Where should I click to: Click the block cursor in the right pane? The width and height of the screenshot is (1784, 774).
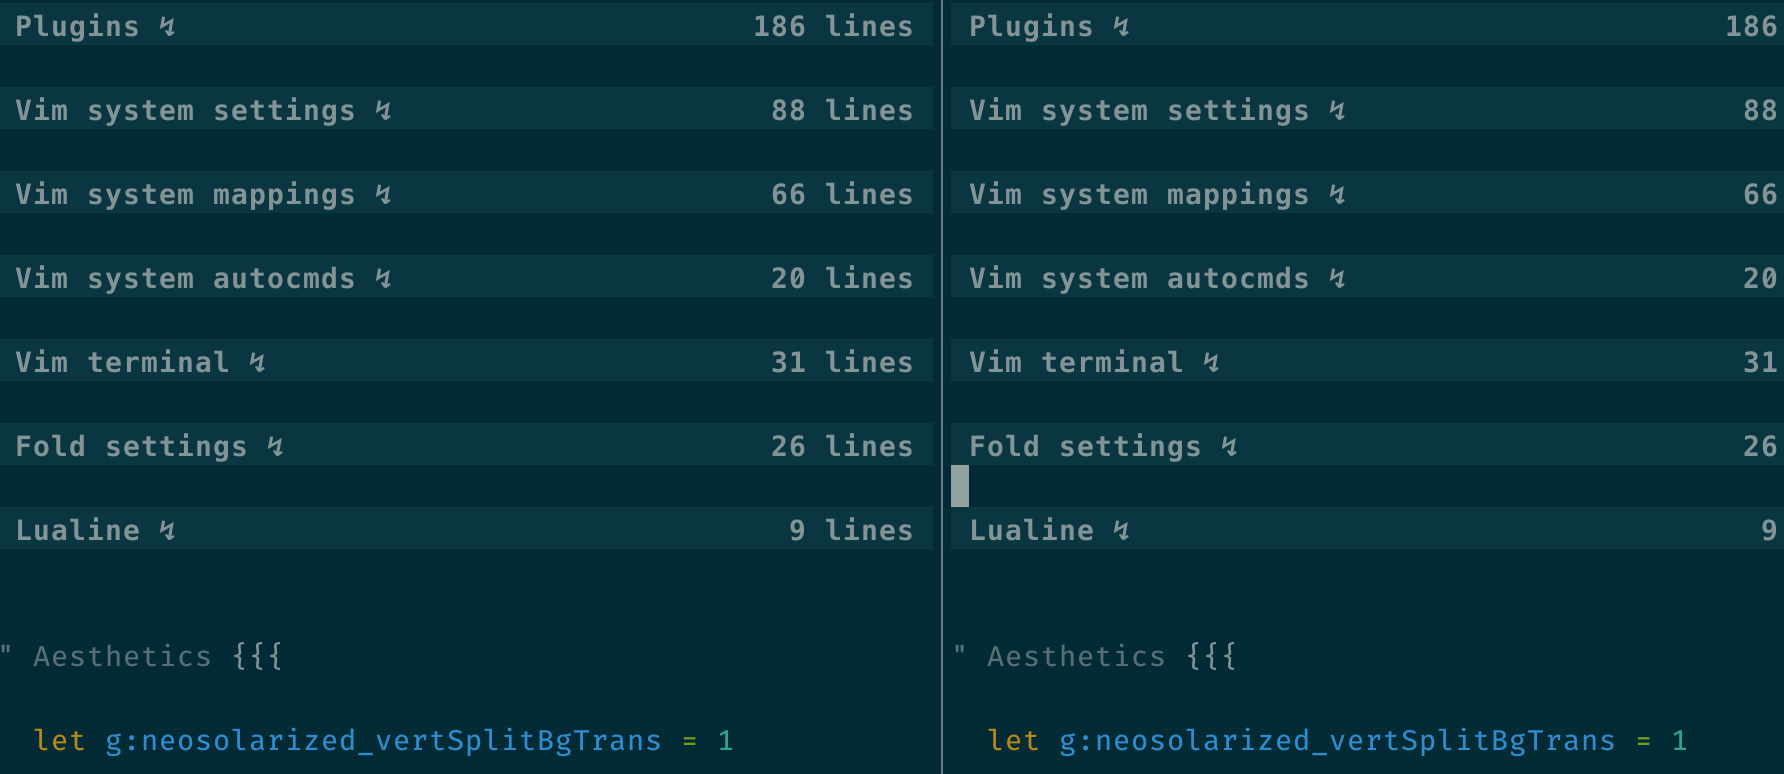click(960, 487)
